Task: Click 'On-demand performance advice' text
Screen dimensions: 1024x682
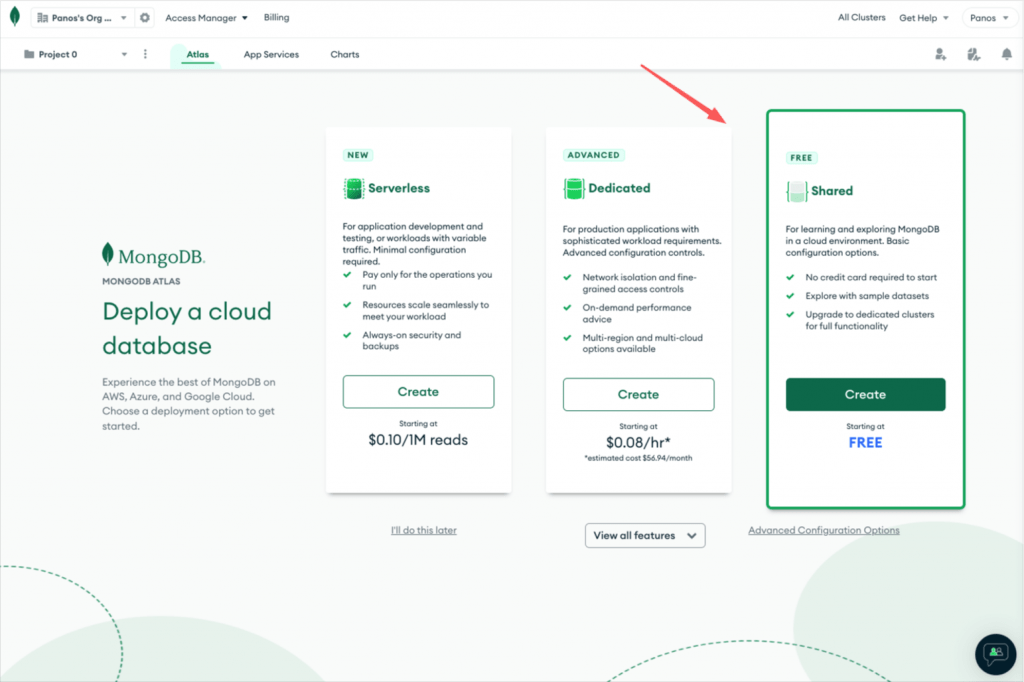Action: 637,313
